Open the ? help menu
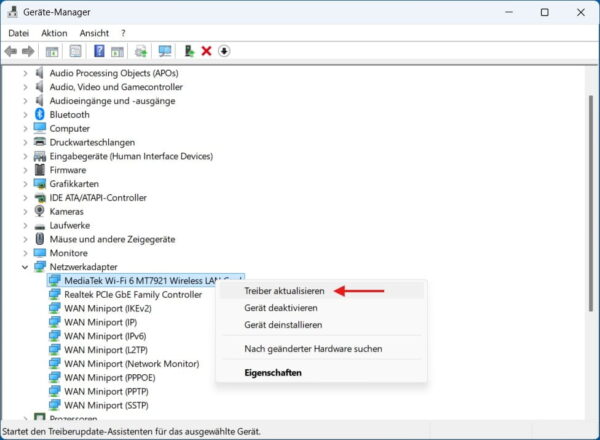 click(123, 33)
